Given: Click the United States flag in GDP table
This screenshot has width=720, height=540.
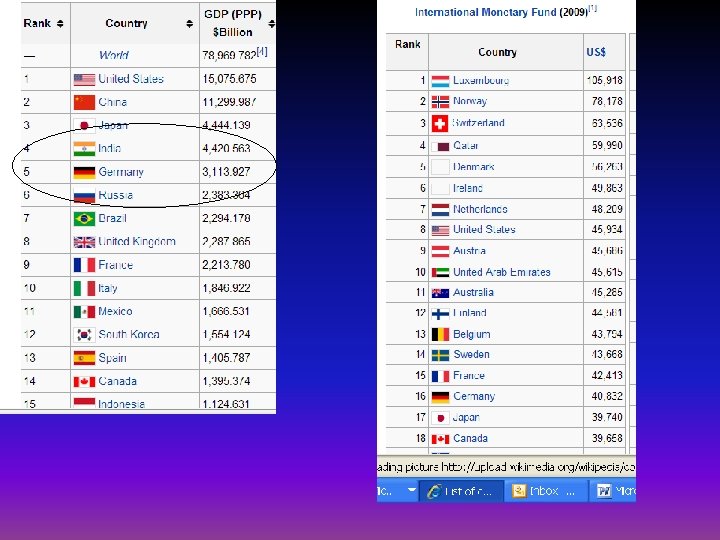Looking at the screenshot, I should pos(84,80).
